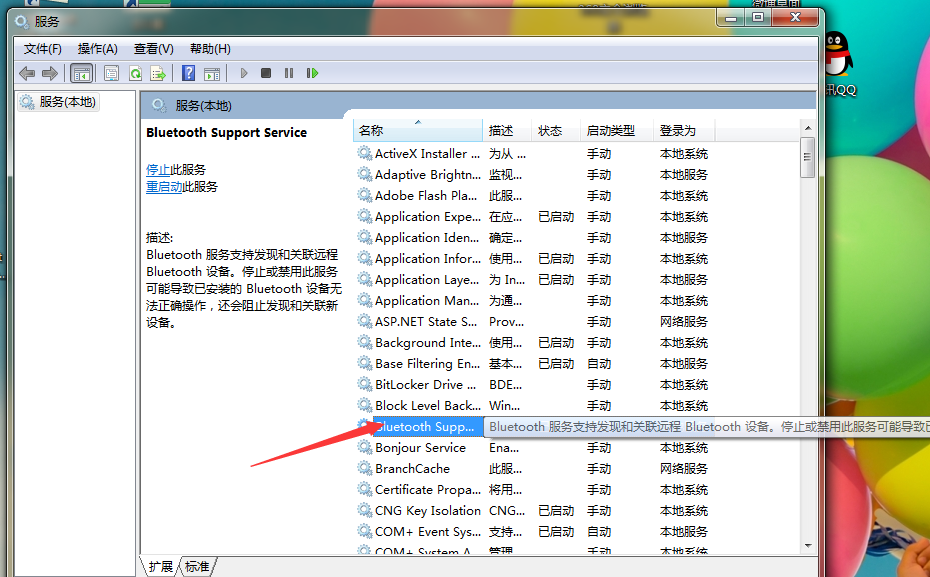Click the Start Service play icon
The image size is (930, 577).
point(244,73)
